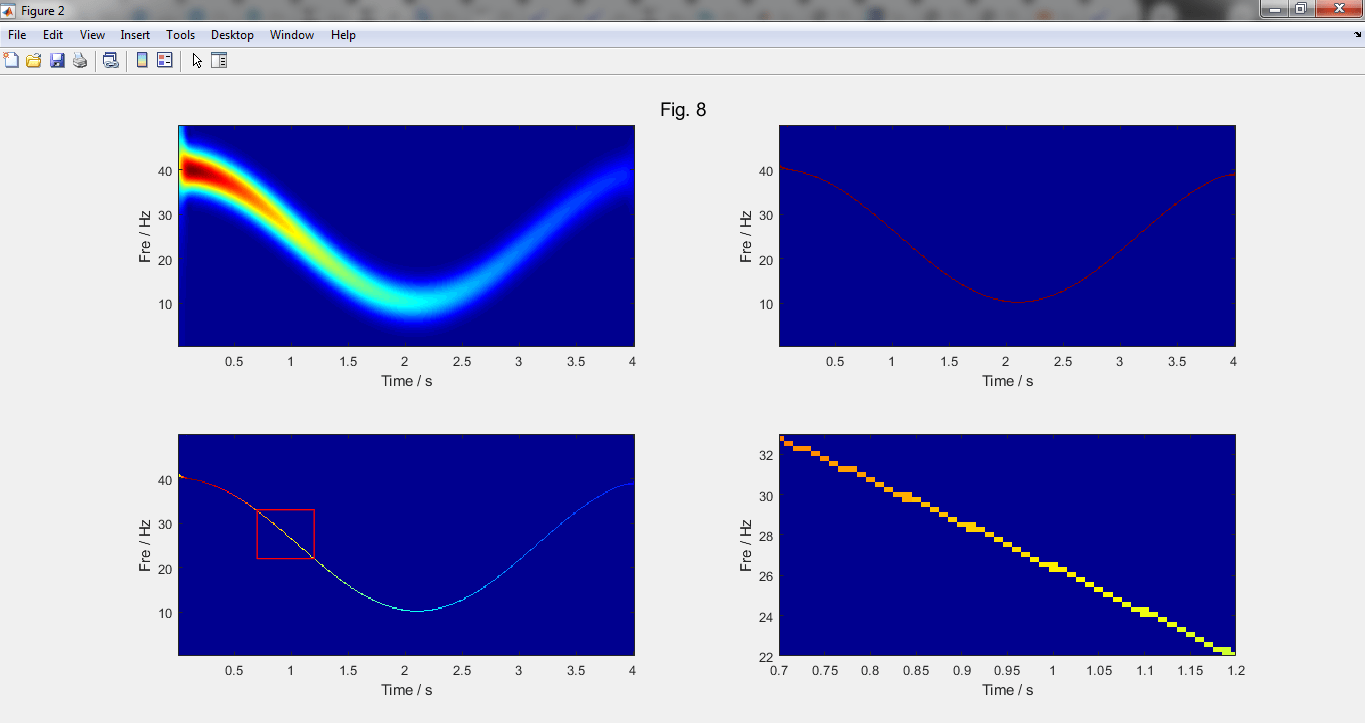1365x723 pixels.
Task: Expand the View menu
Action: pos(92,35)
